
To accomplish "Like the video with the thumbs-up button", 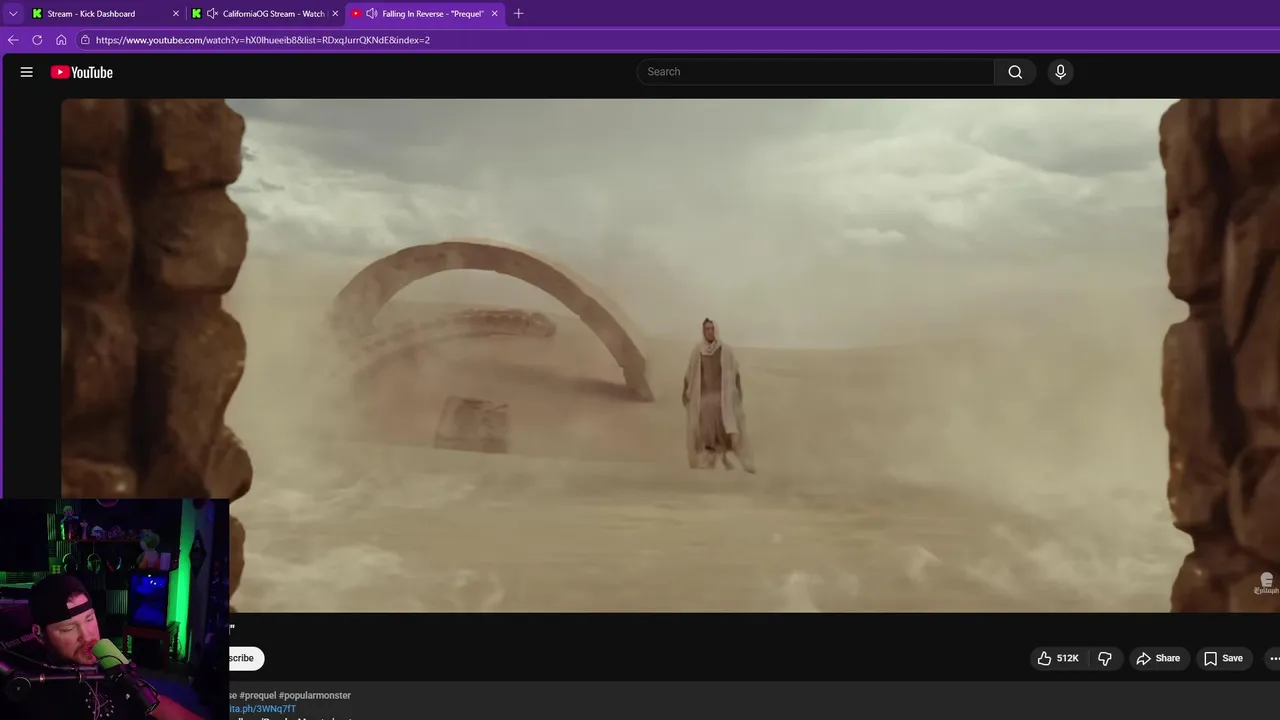I will [x=1059, y=658].
